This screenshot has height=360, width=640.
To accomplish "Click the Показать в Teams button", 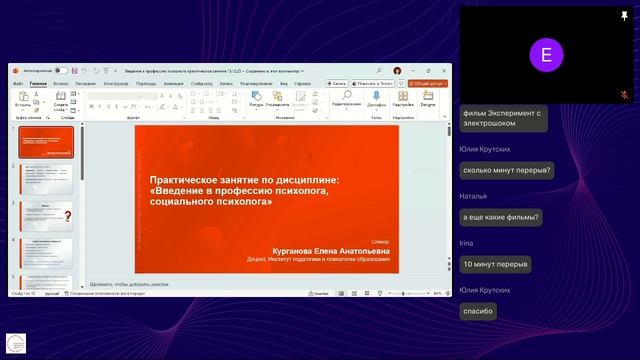I will [372, 83].
